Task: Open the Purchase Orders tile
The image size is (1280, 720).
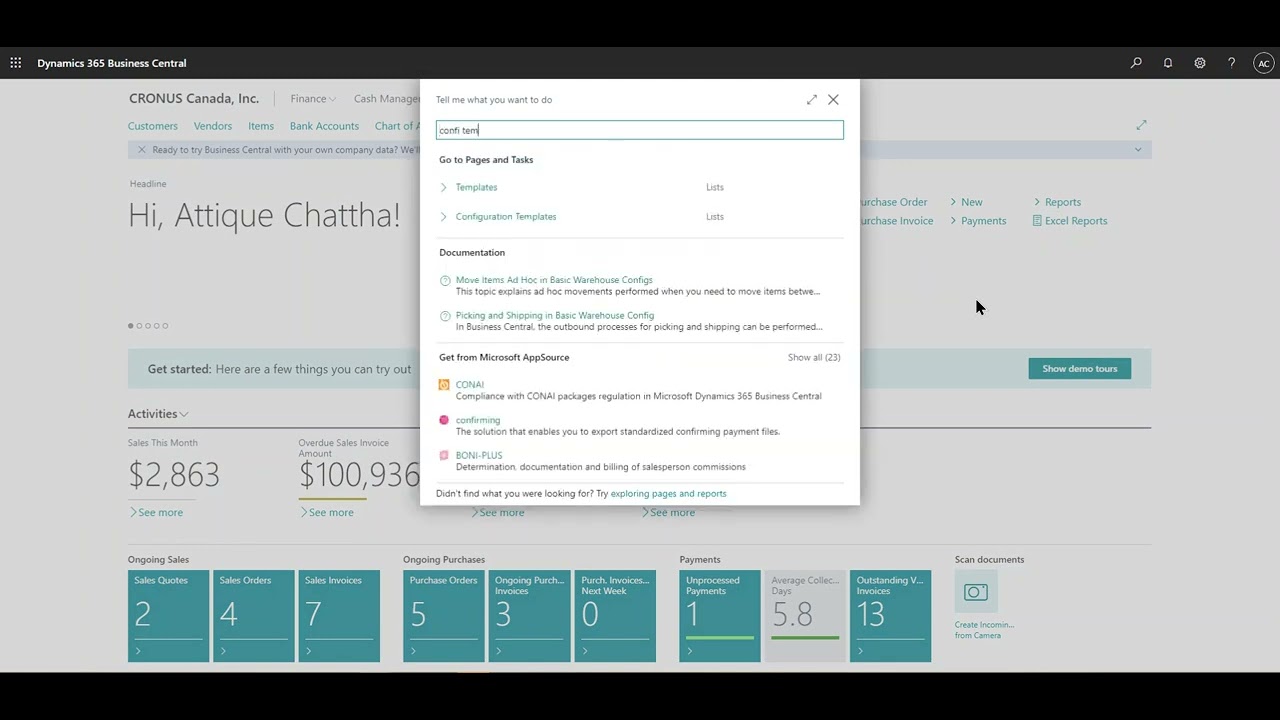Action: coord(444,616)
